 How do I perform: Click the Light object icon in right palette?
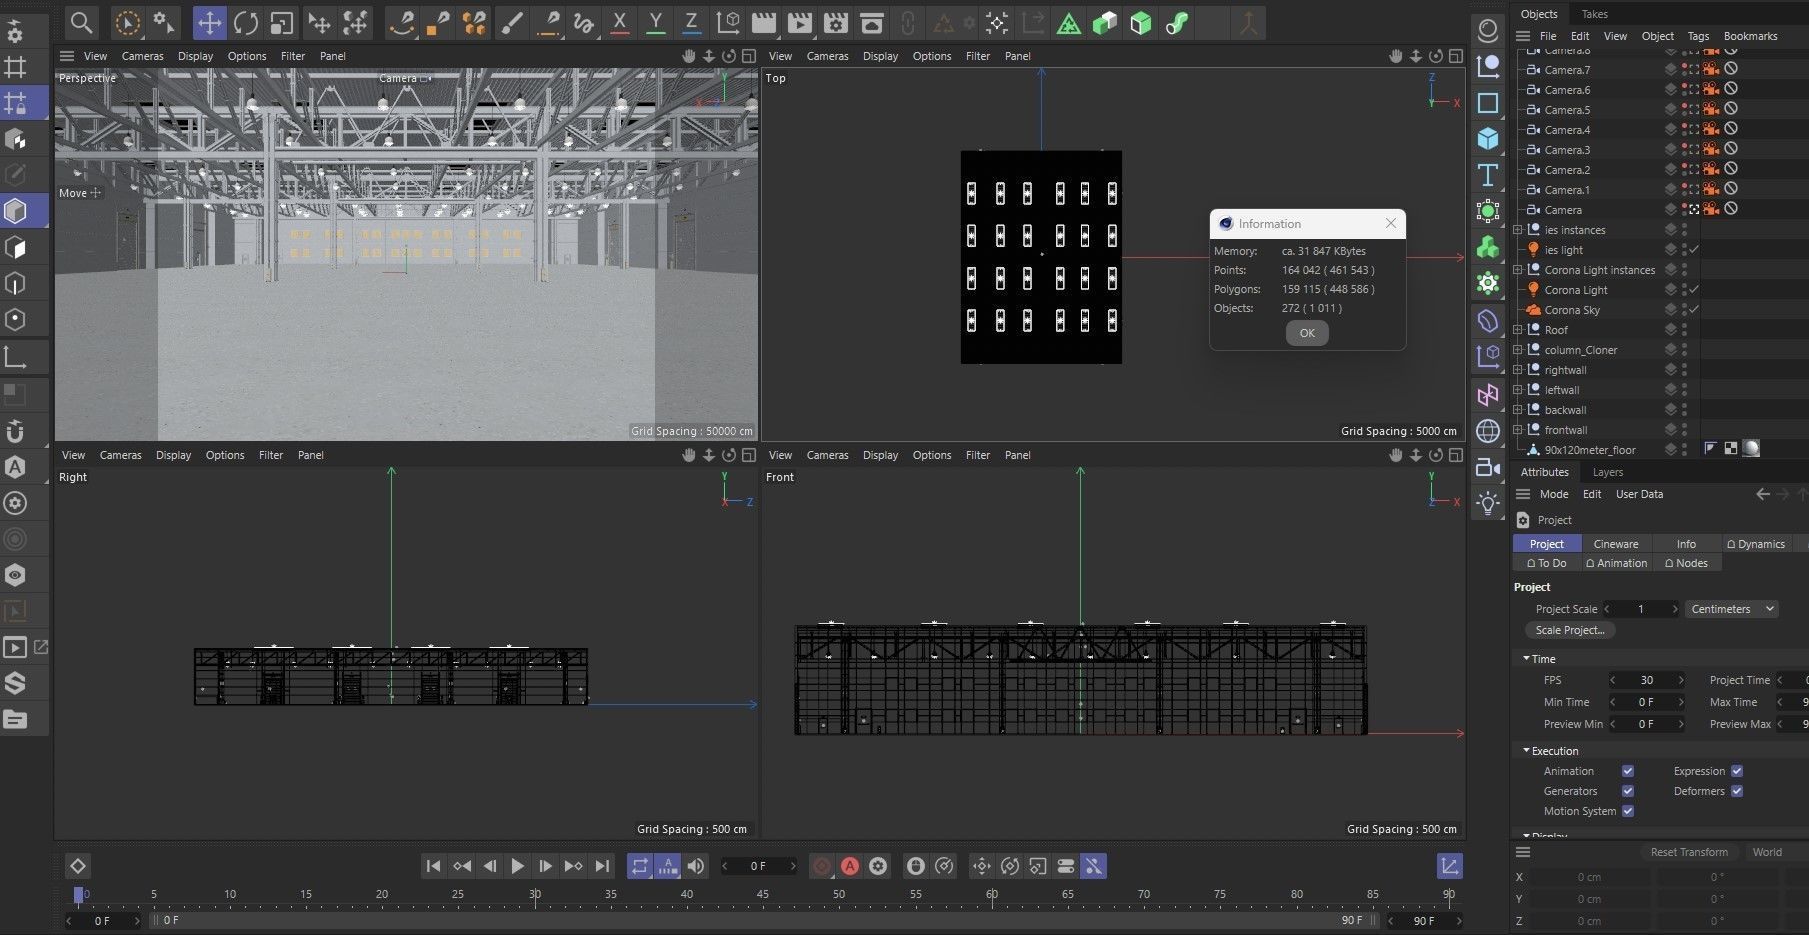[x=1488, y=503]
